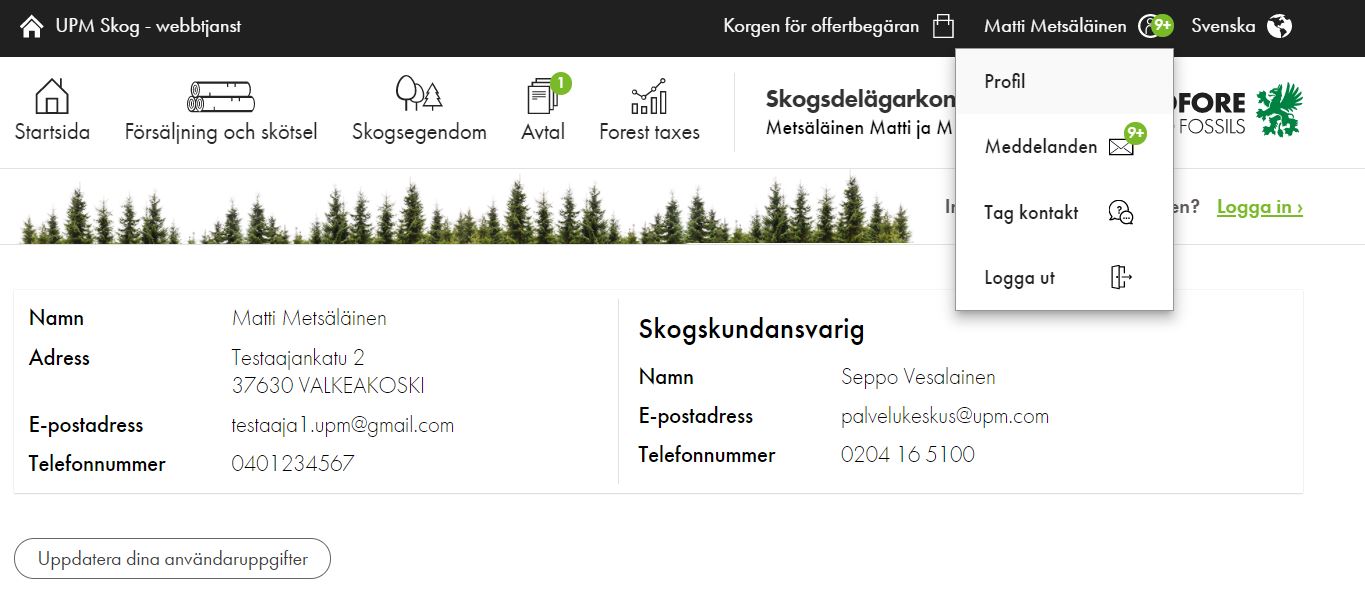Choose Meddelanden in user dropdown
Screen dimensions: 1365x595
(x=1064, y=147)
